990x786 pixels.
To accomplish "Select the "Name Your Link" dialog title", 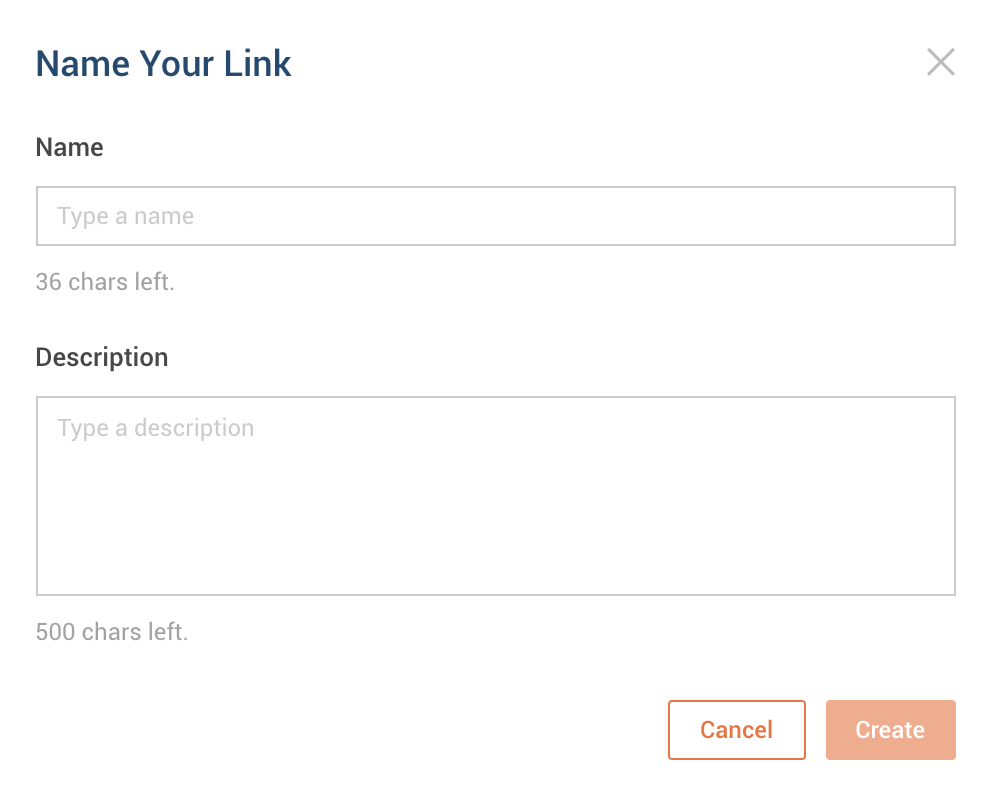I will [163, 64].
